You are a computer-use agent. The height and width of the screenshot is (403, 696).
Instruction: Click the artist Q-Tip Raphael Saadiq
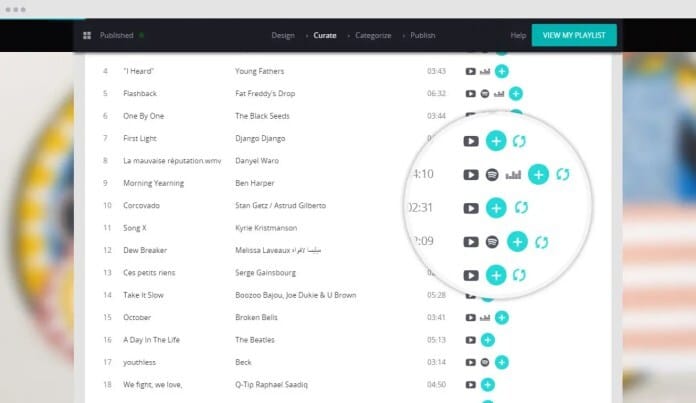point(271,385)
